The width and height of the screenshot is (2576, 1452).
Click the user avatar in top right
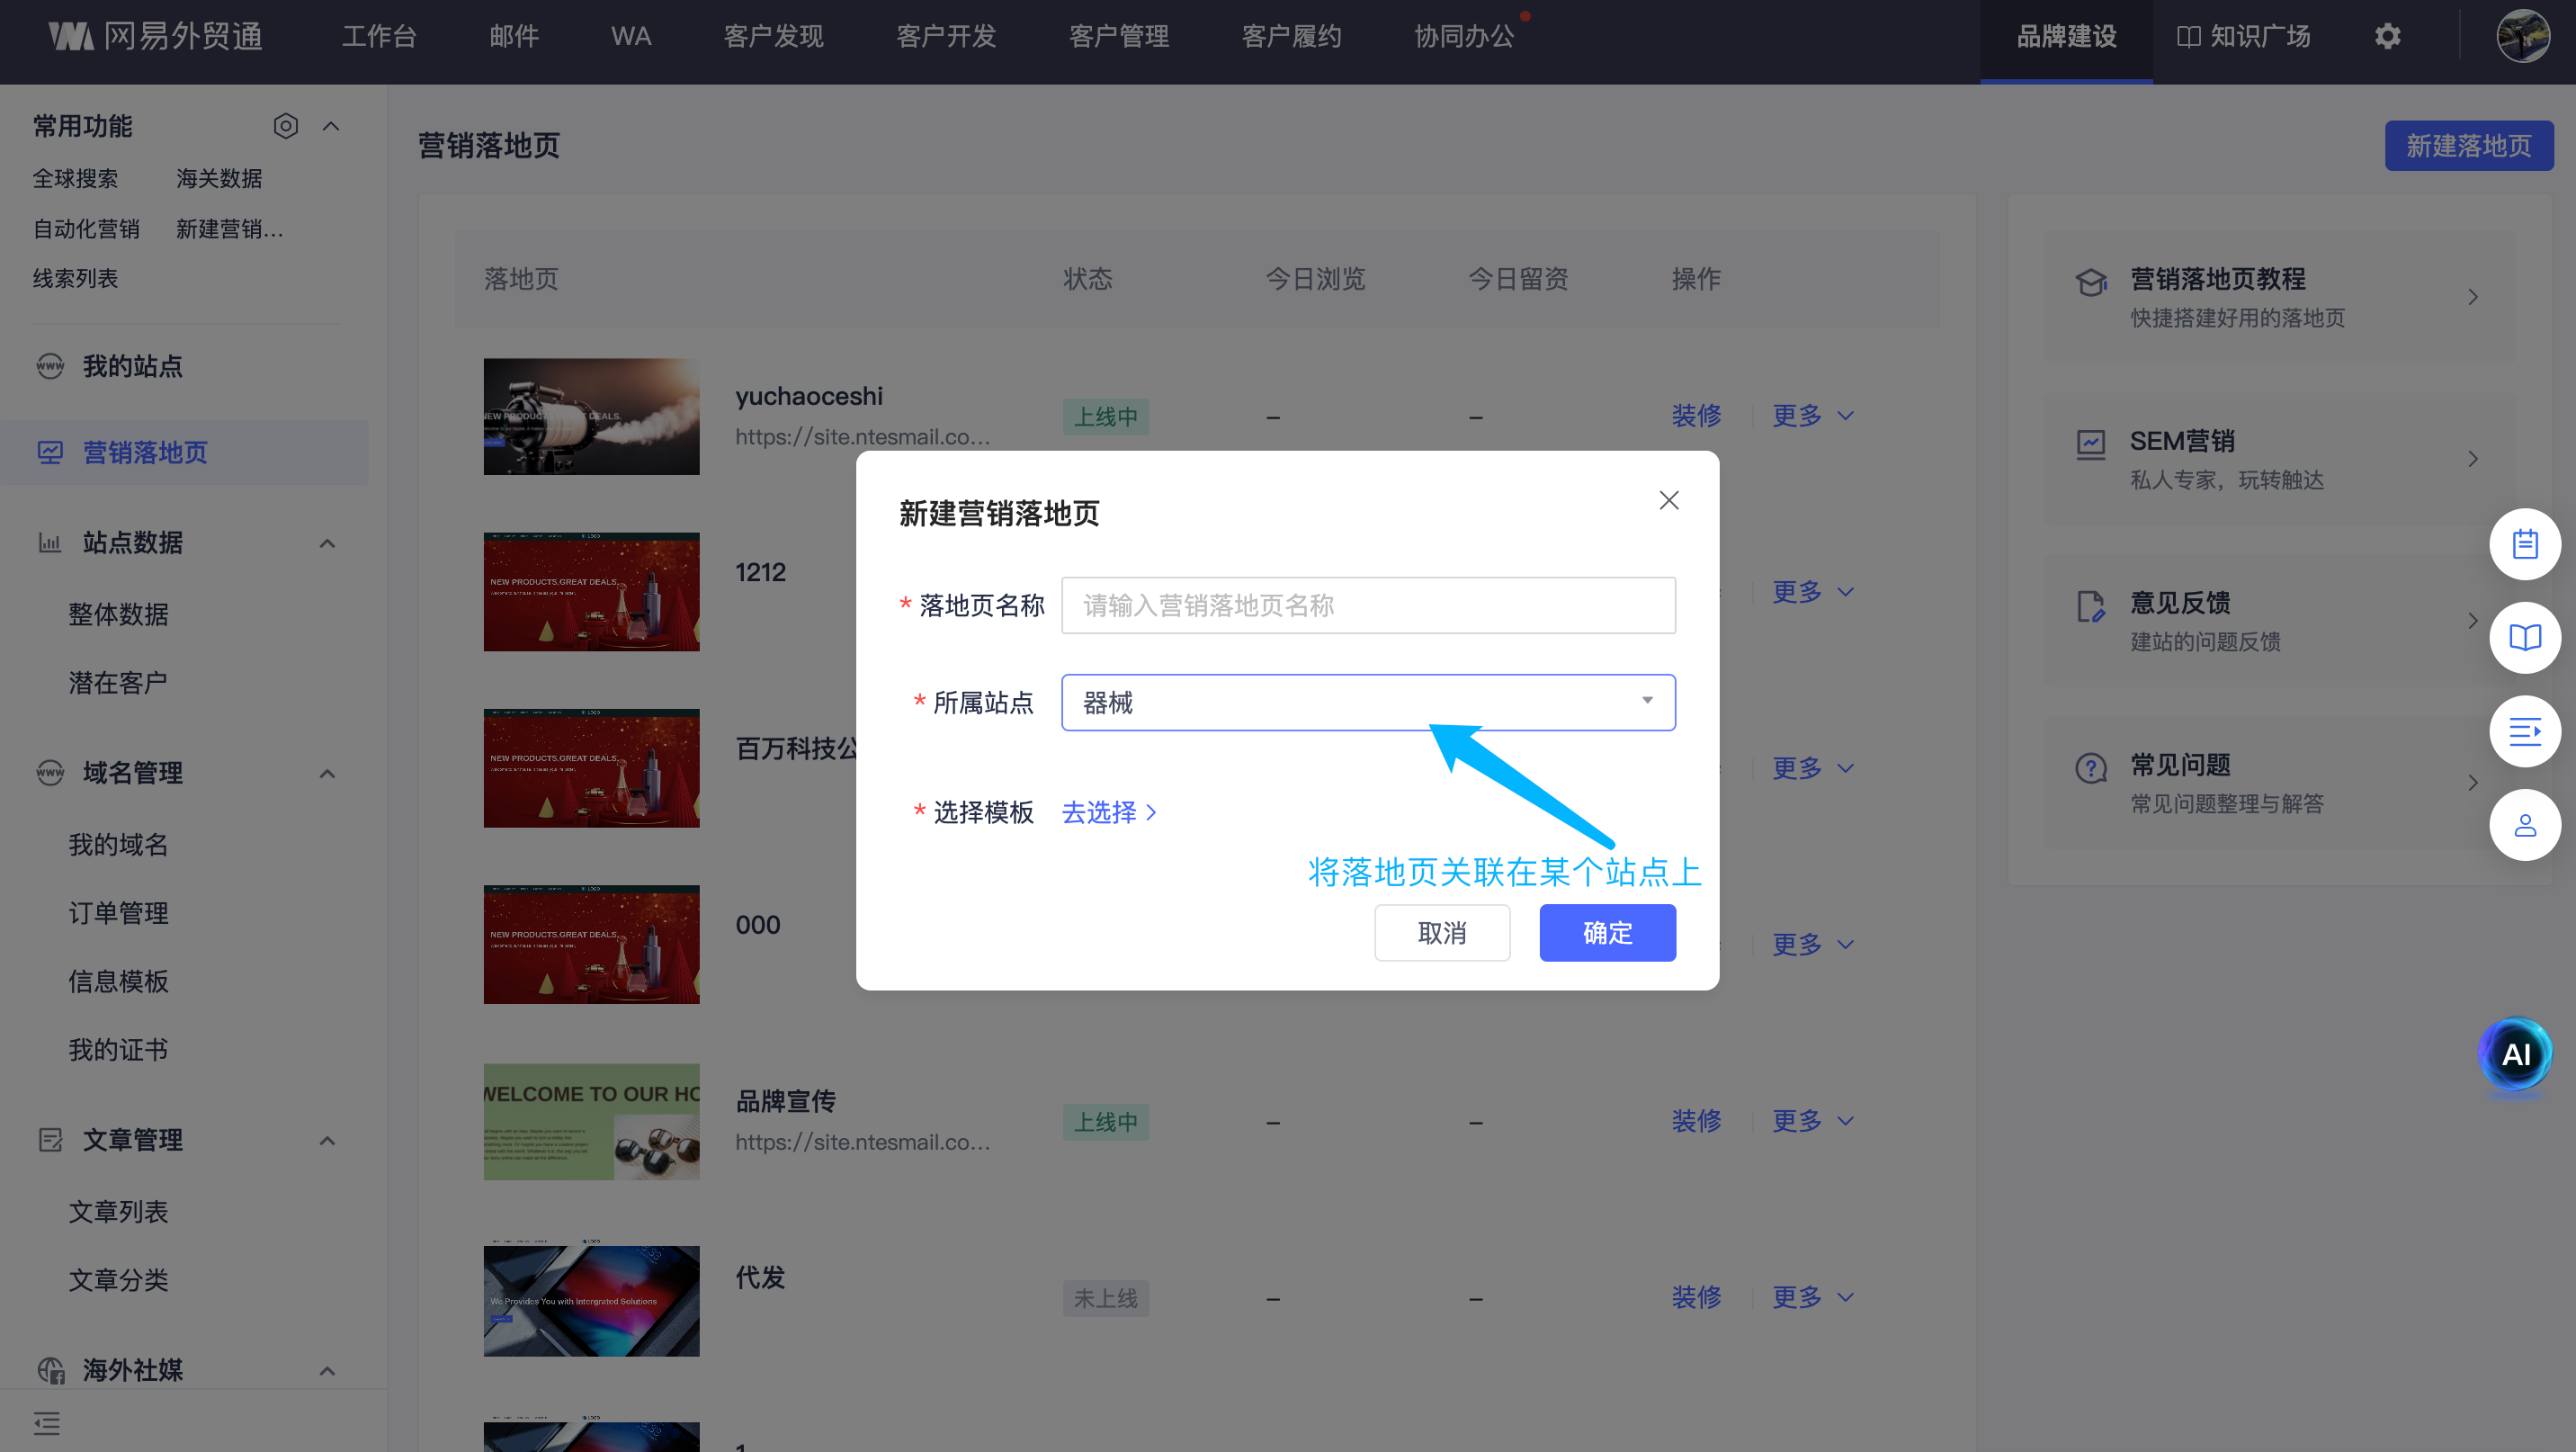(x=2522, y=37)
